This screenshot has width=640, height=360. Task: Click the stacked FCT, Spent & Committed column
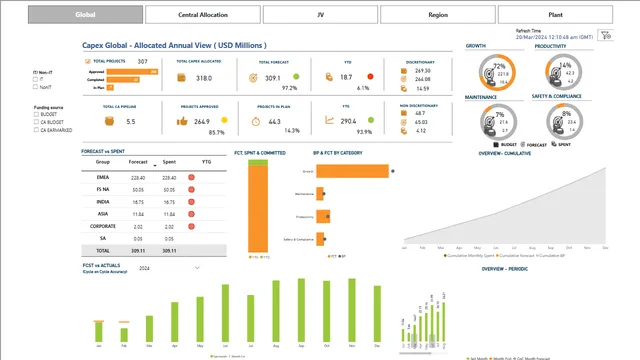258,206
